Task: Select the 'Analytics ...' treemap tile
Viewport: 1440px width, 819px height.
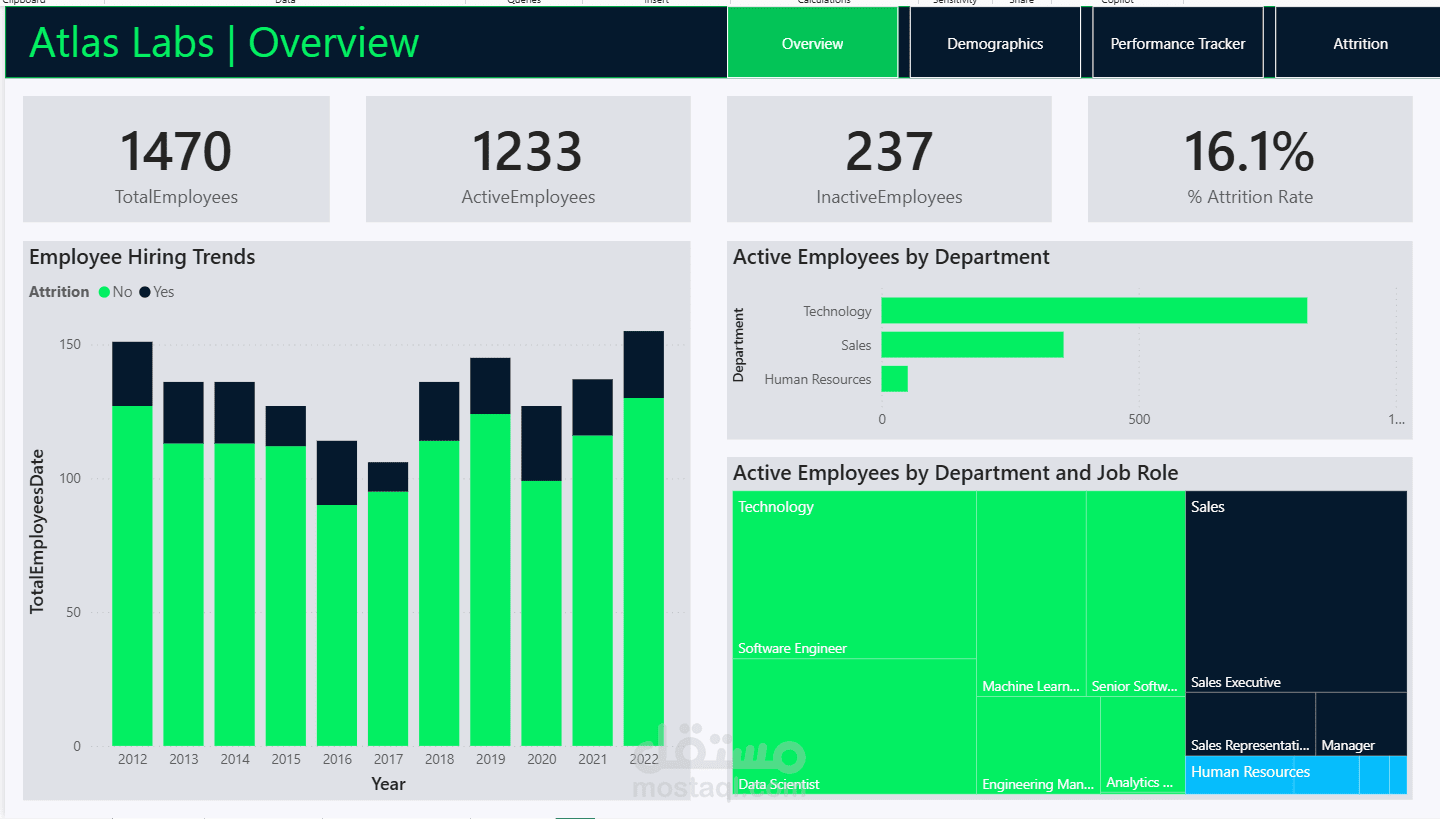Action: 1143,745
